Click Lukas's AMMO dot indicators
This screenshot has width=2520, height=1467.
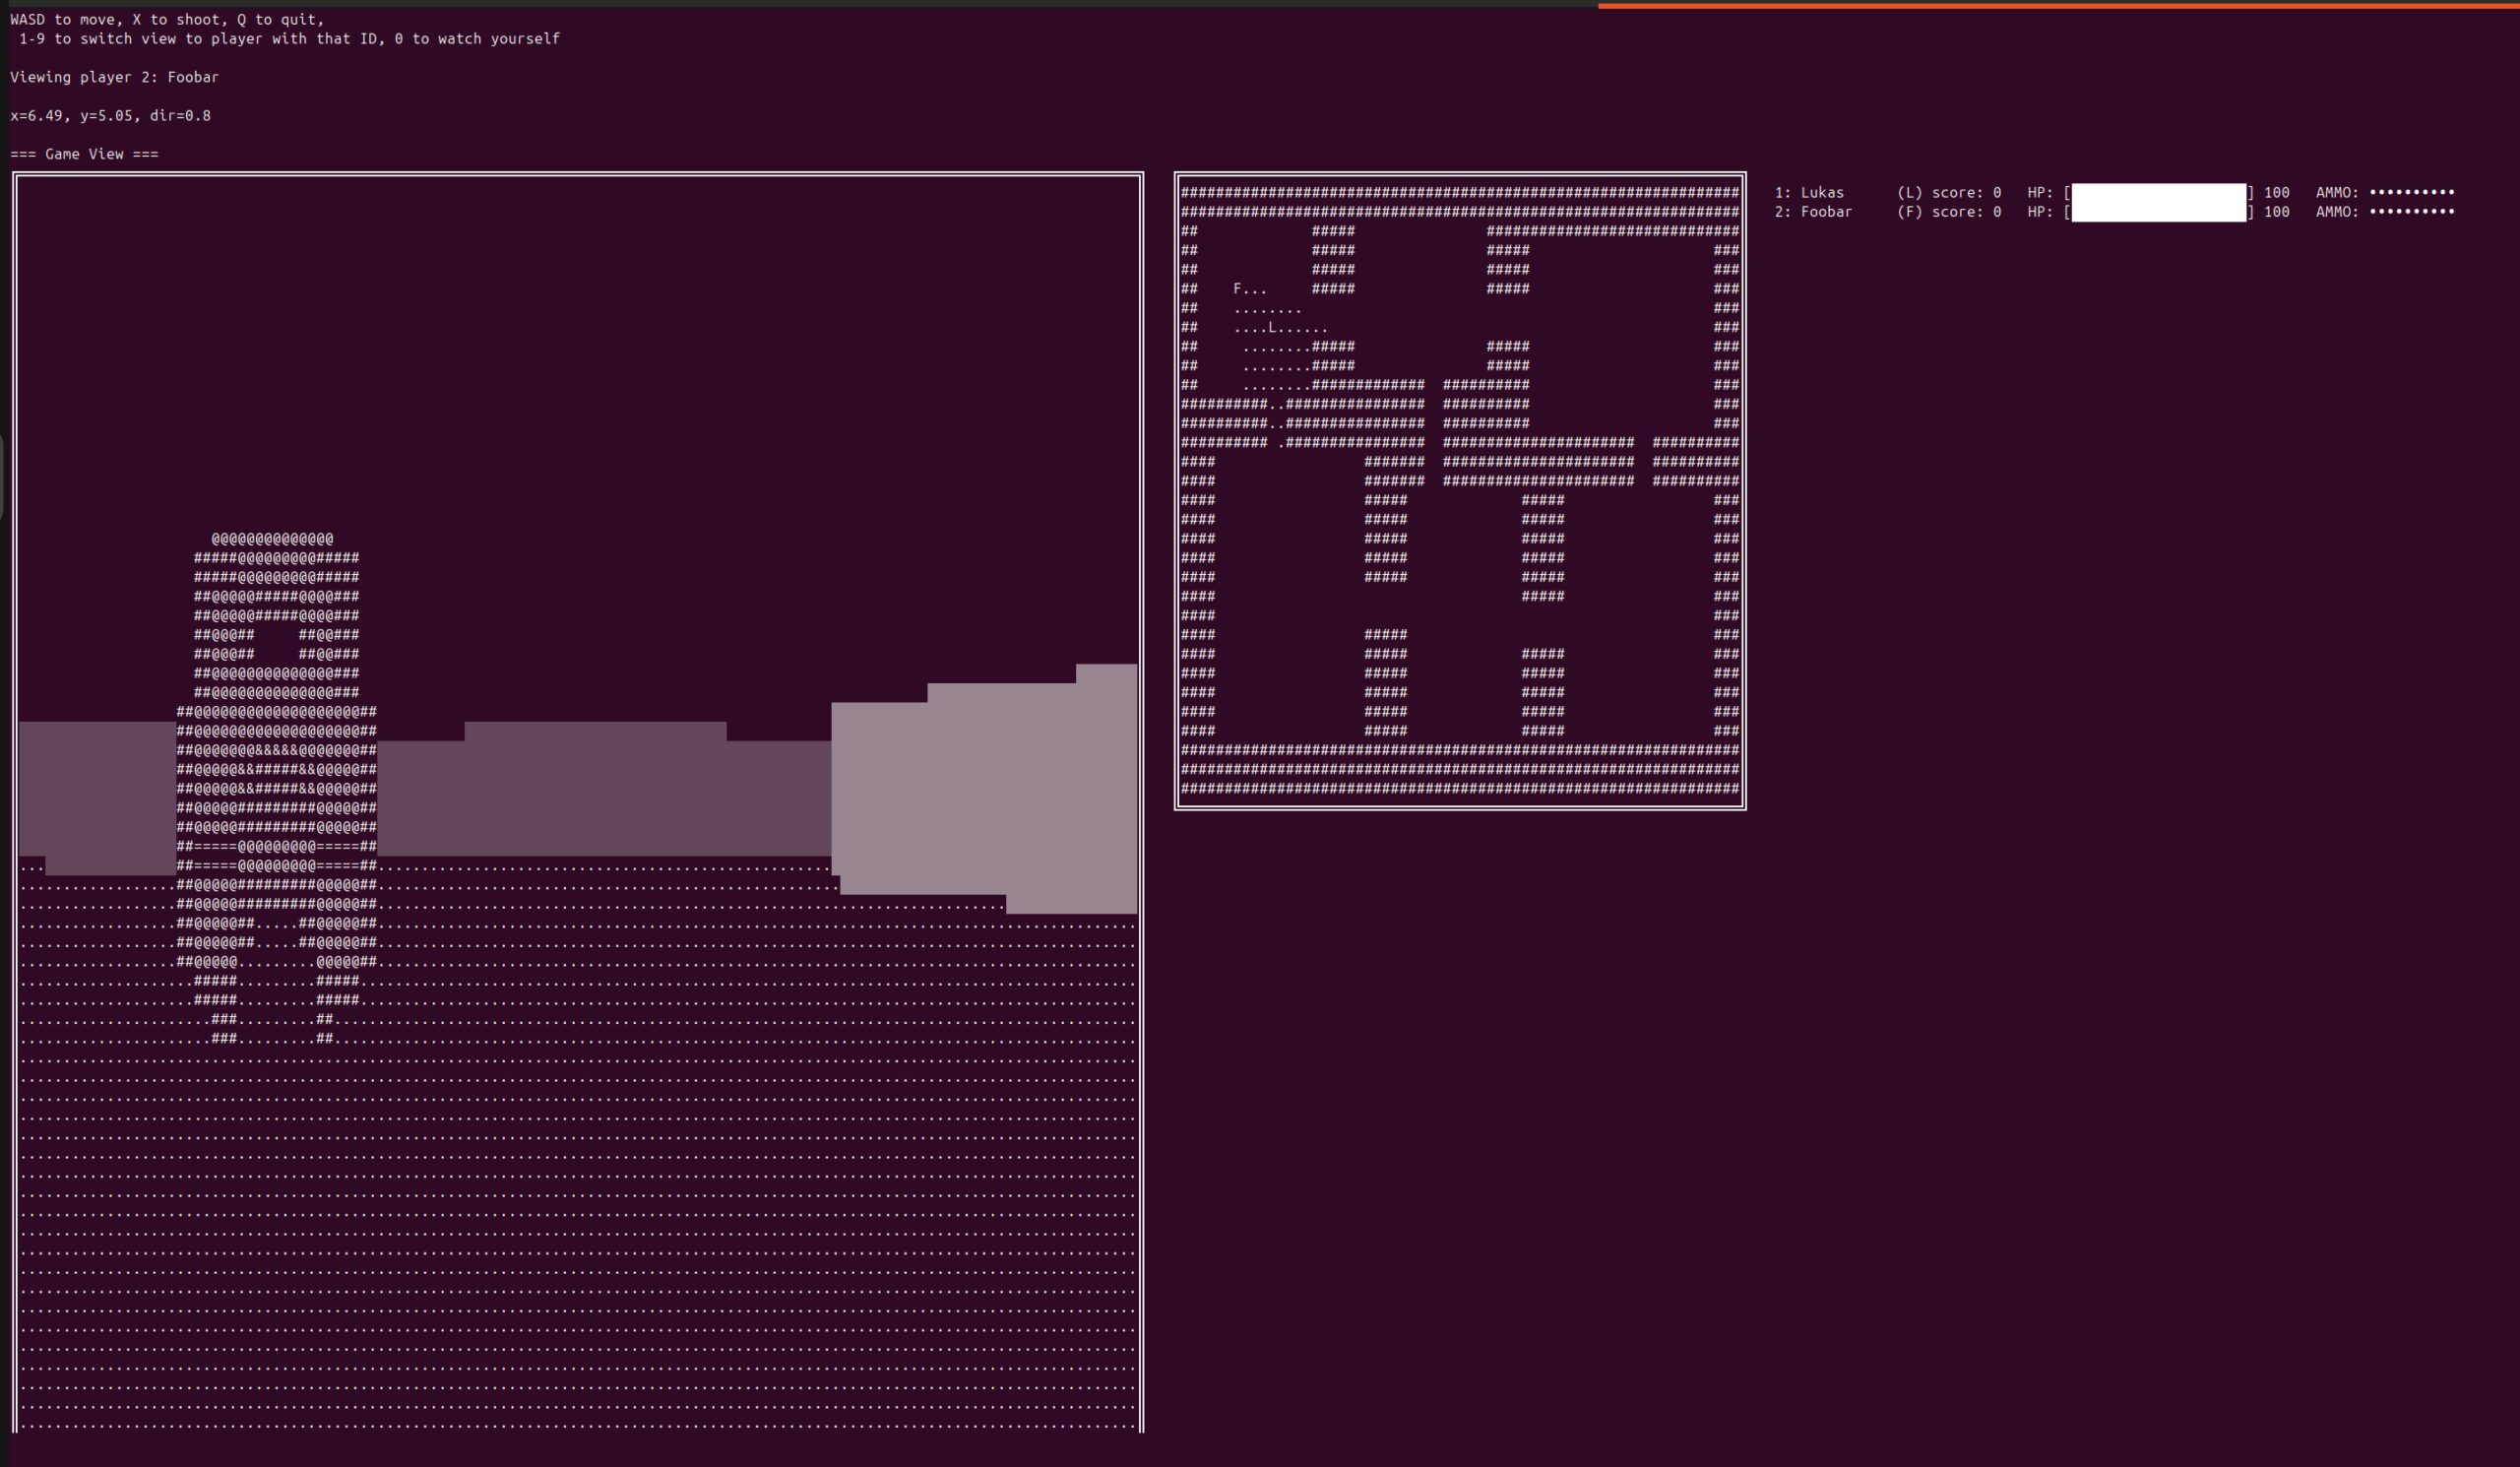[x=2415, y=192]
